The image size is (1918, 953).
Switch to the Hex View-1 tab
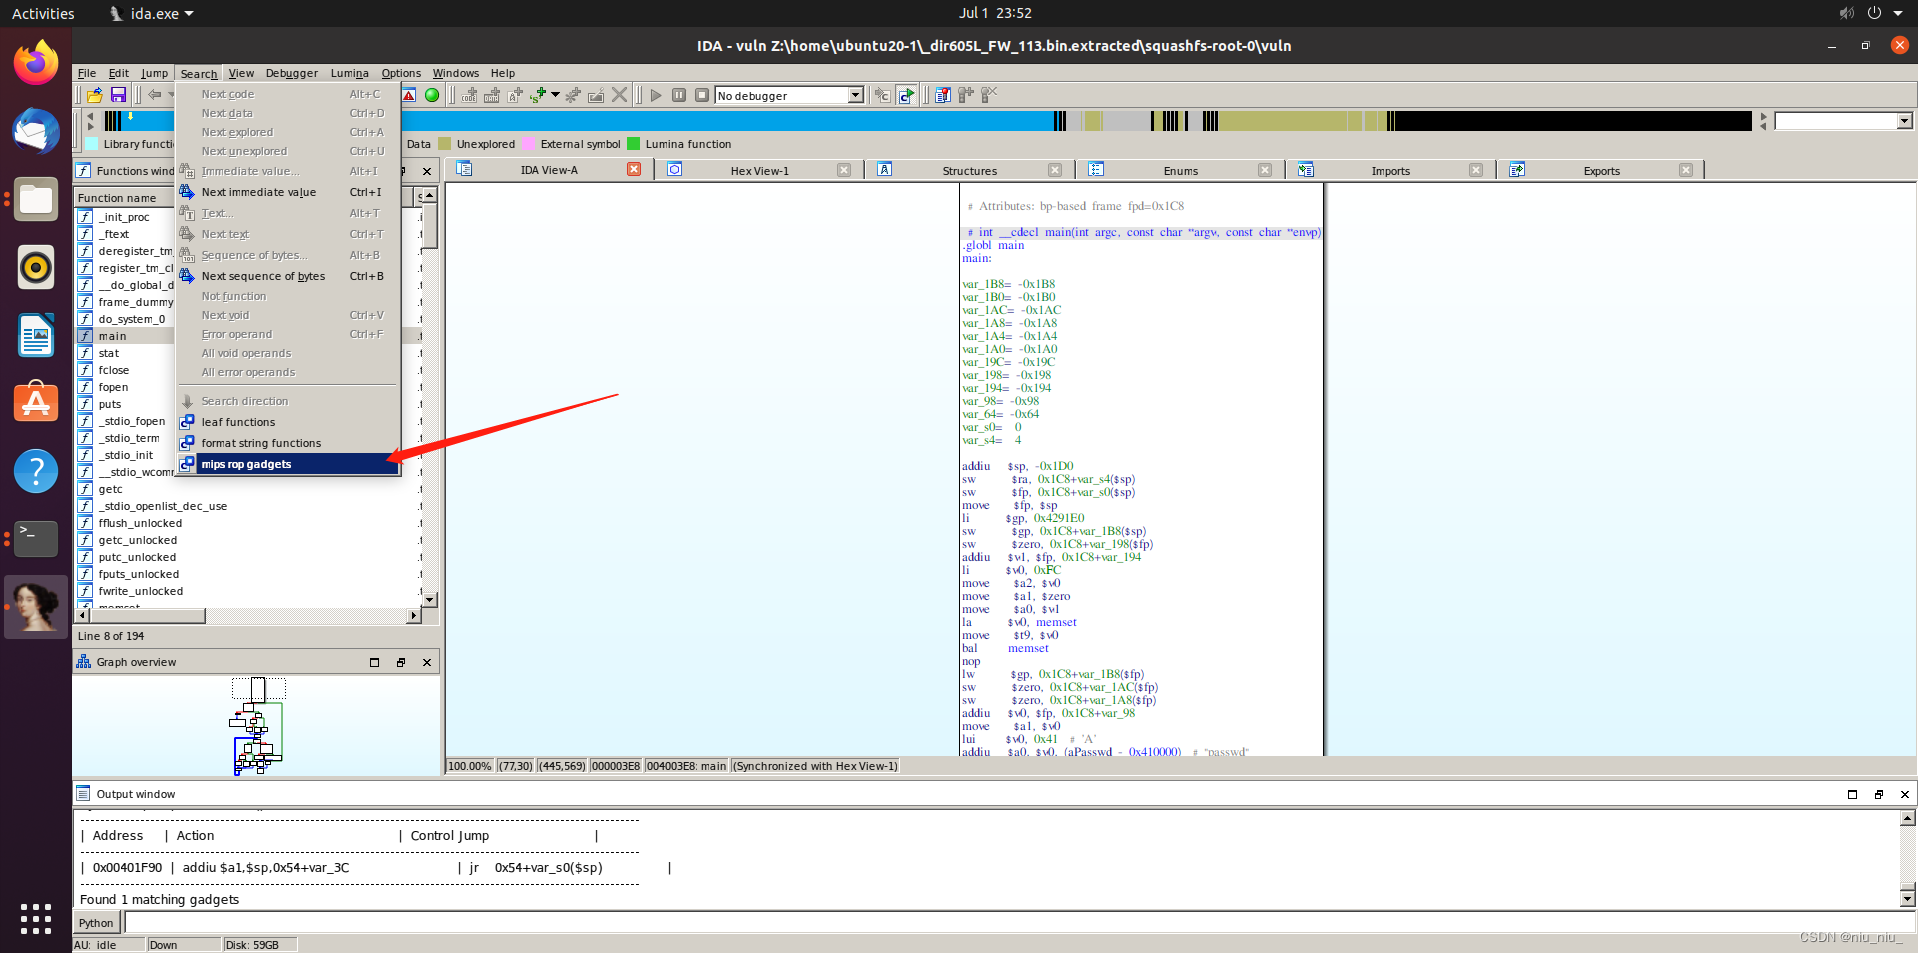pyautogui.click(x=759, y=171)
